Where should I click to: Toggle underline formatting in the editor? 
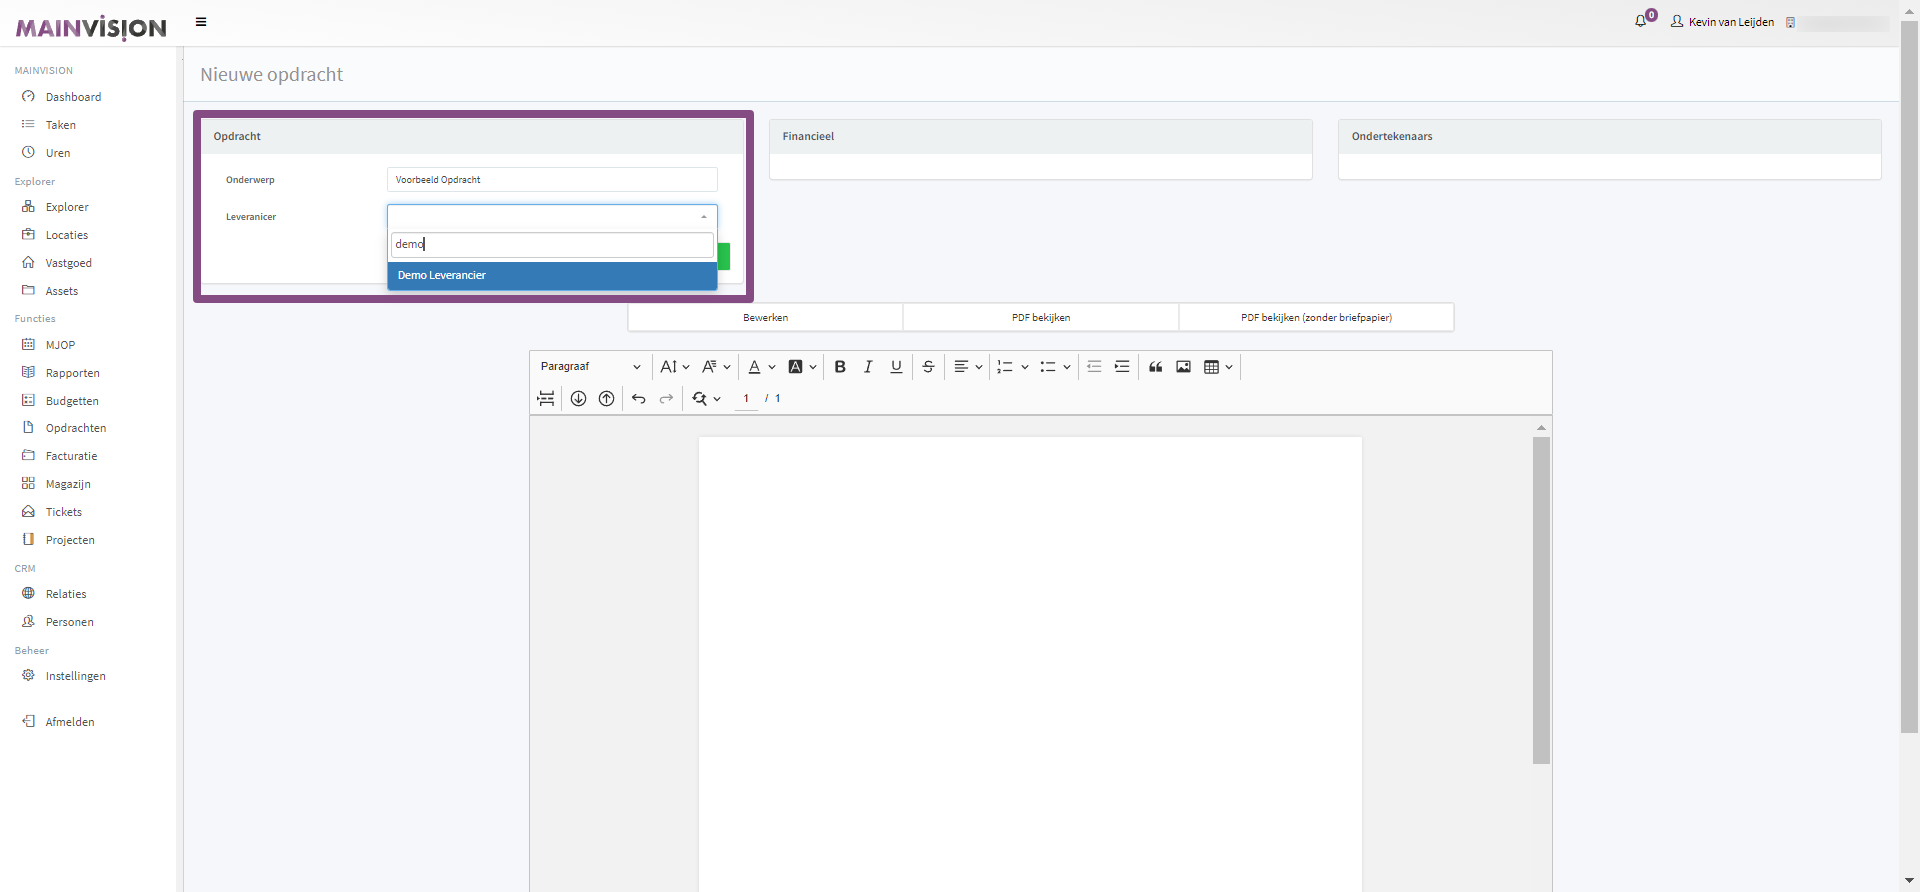pos(896,367)
